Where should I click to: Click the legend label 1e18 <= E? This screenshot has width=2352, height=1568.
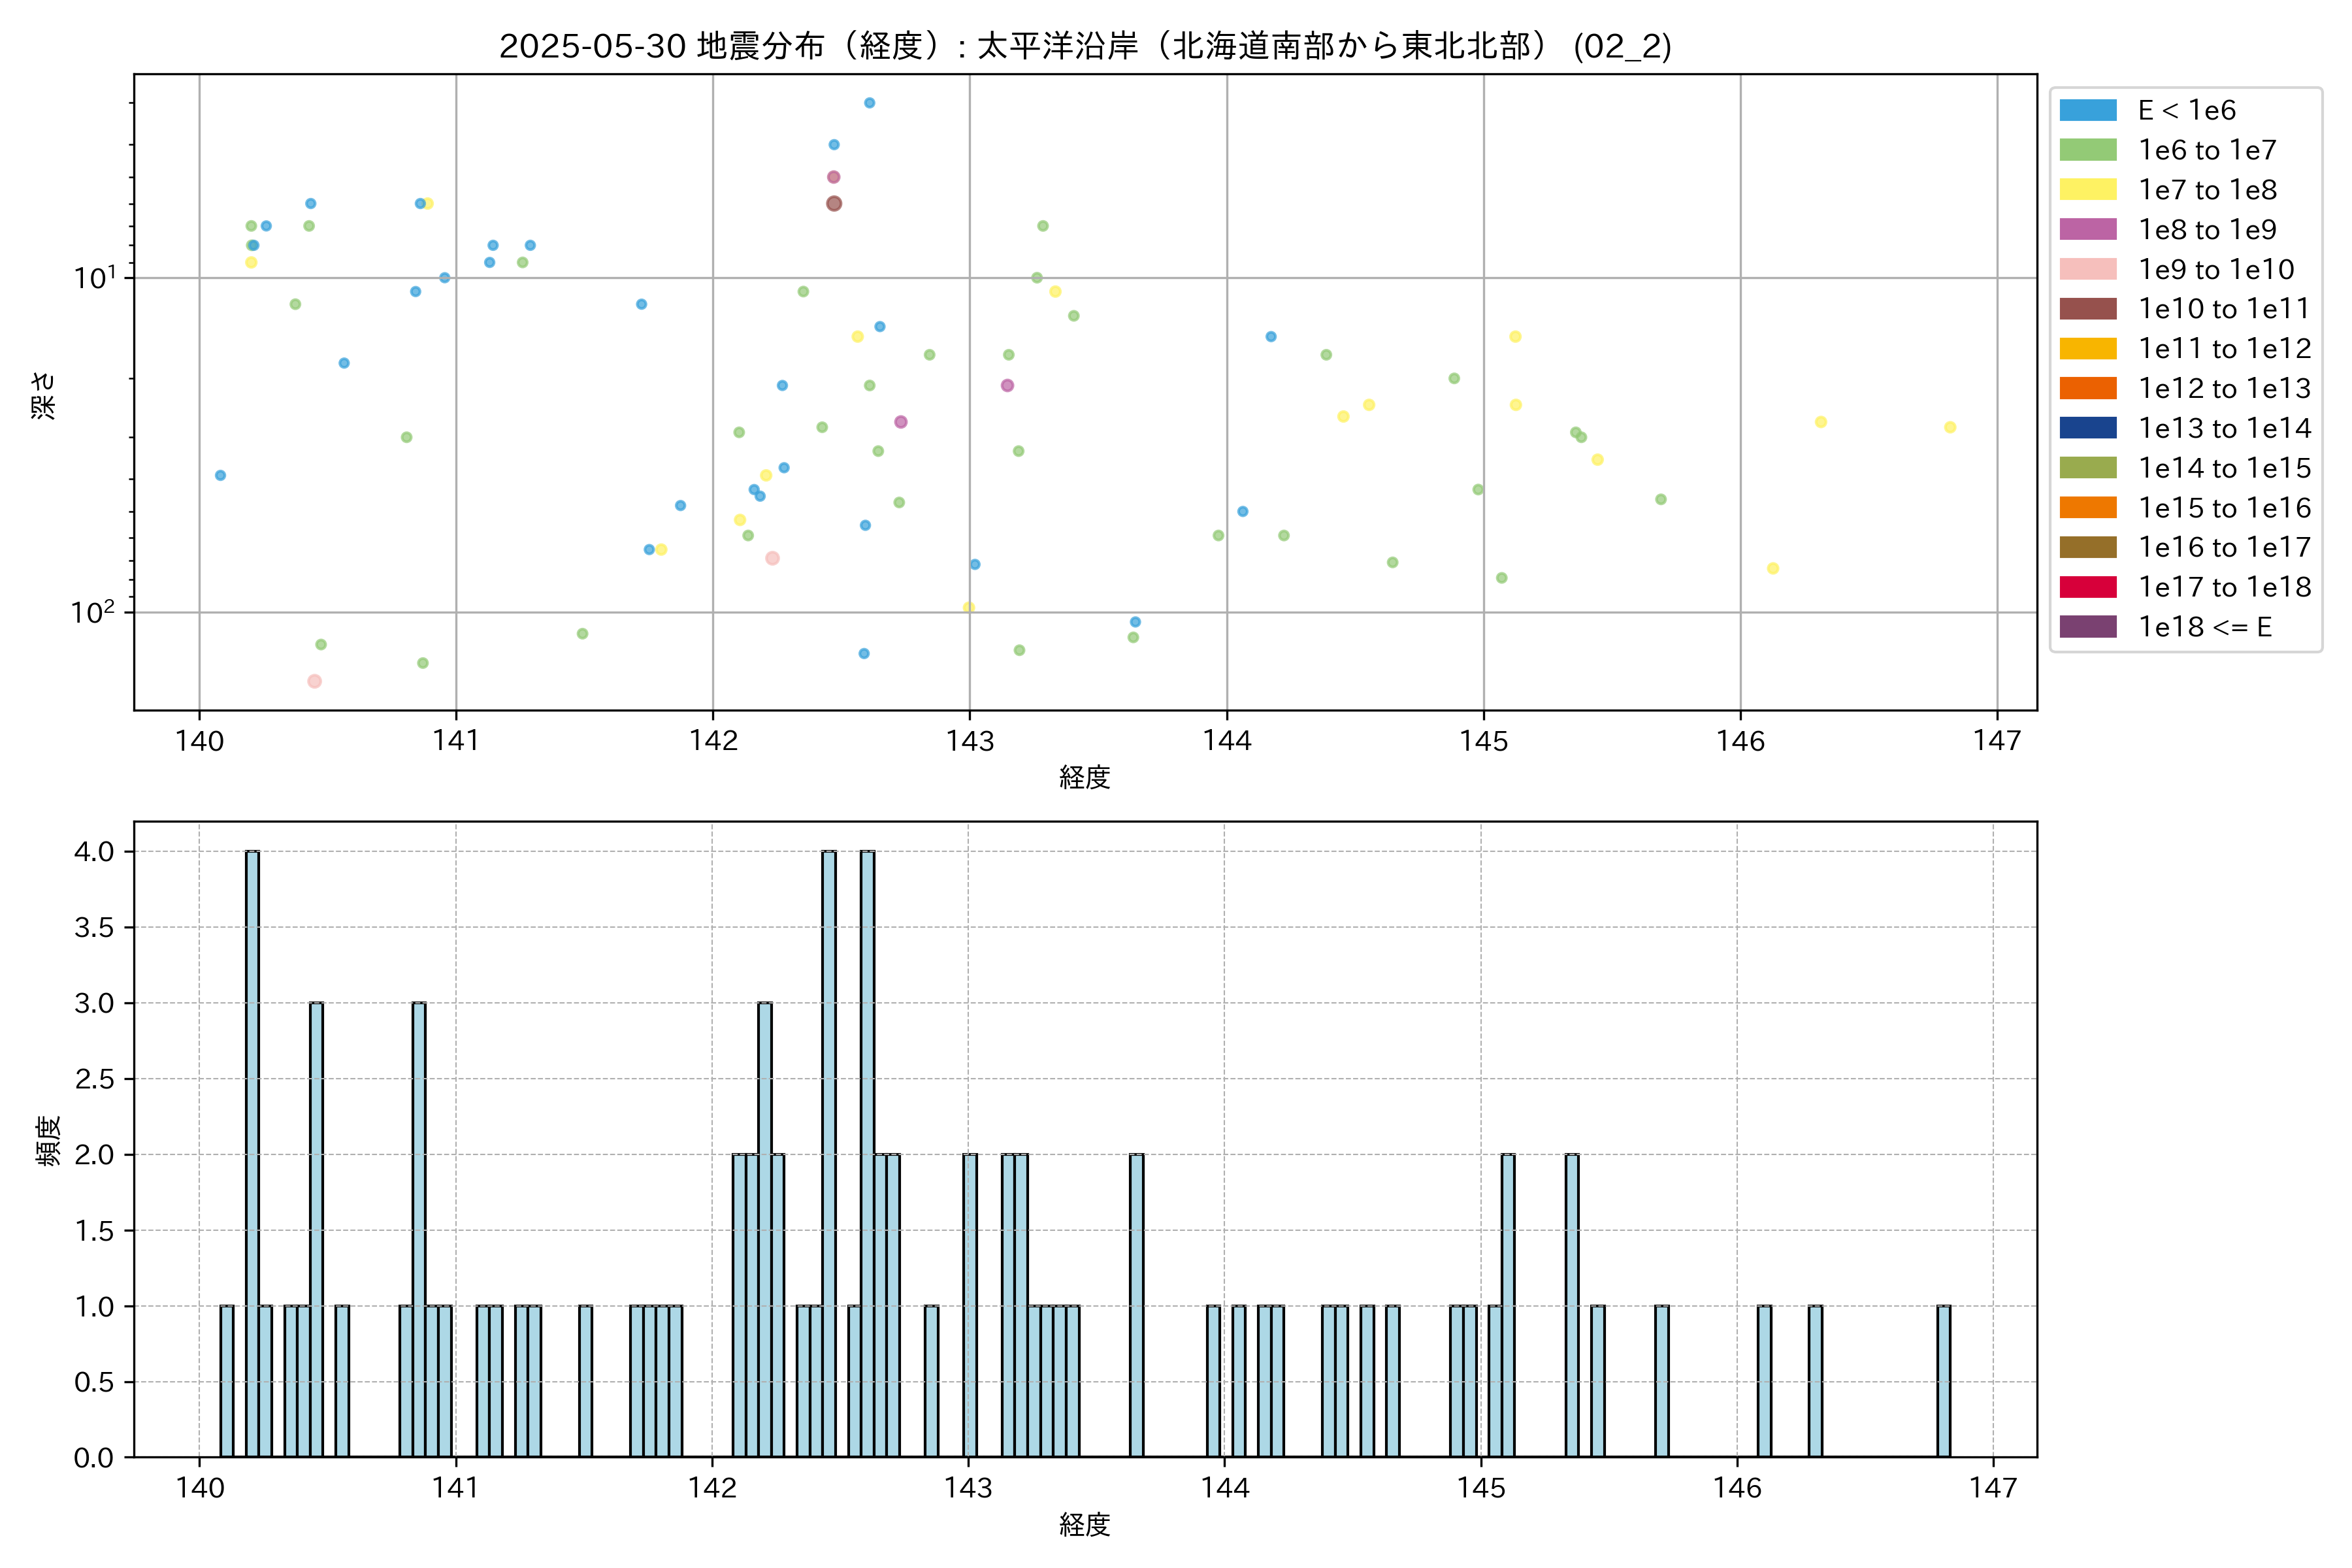pyautogui.click(x=2205, y=627)
